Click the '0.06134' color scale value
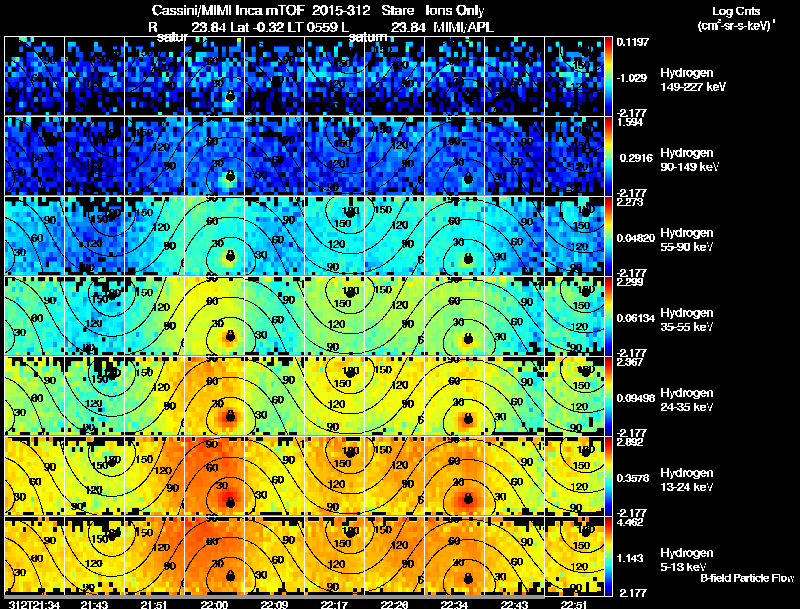This screenshot has height=609, width=800. 636,318
